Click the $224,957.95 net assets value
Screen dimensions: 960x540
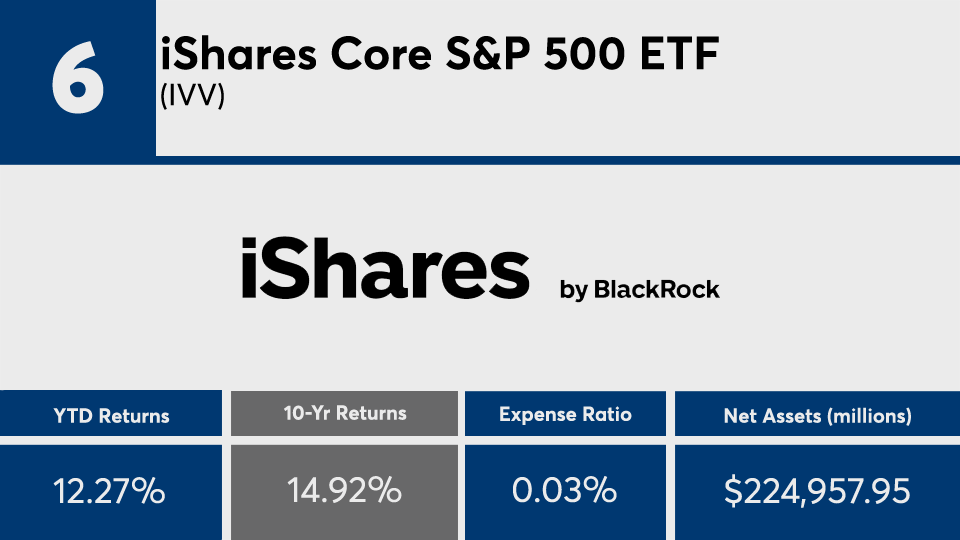818,492
